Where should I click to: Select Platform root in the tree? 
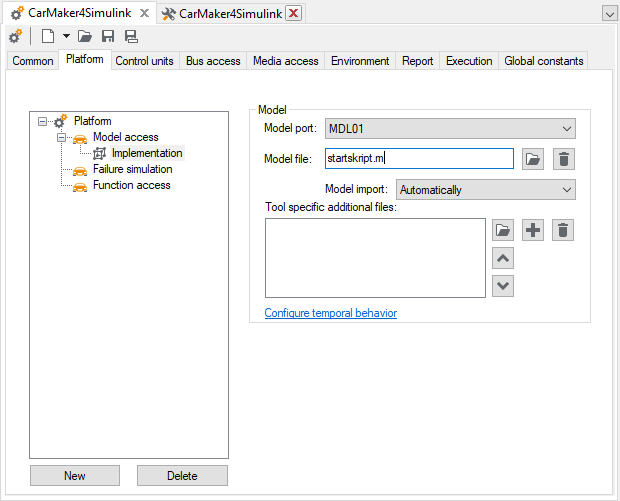point(93,121)
